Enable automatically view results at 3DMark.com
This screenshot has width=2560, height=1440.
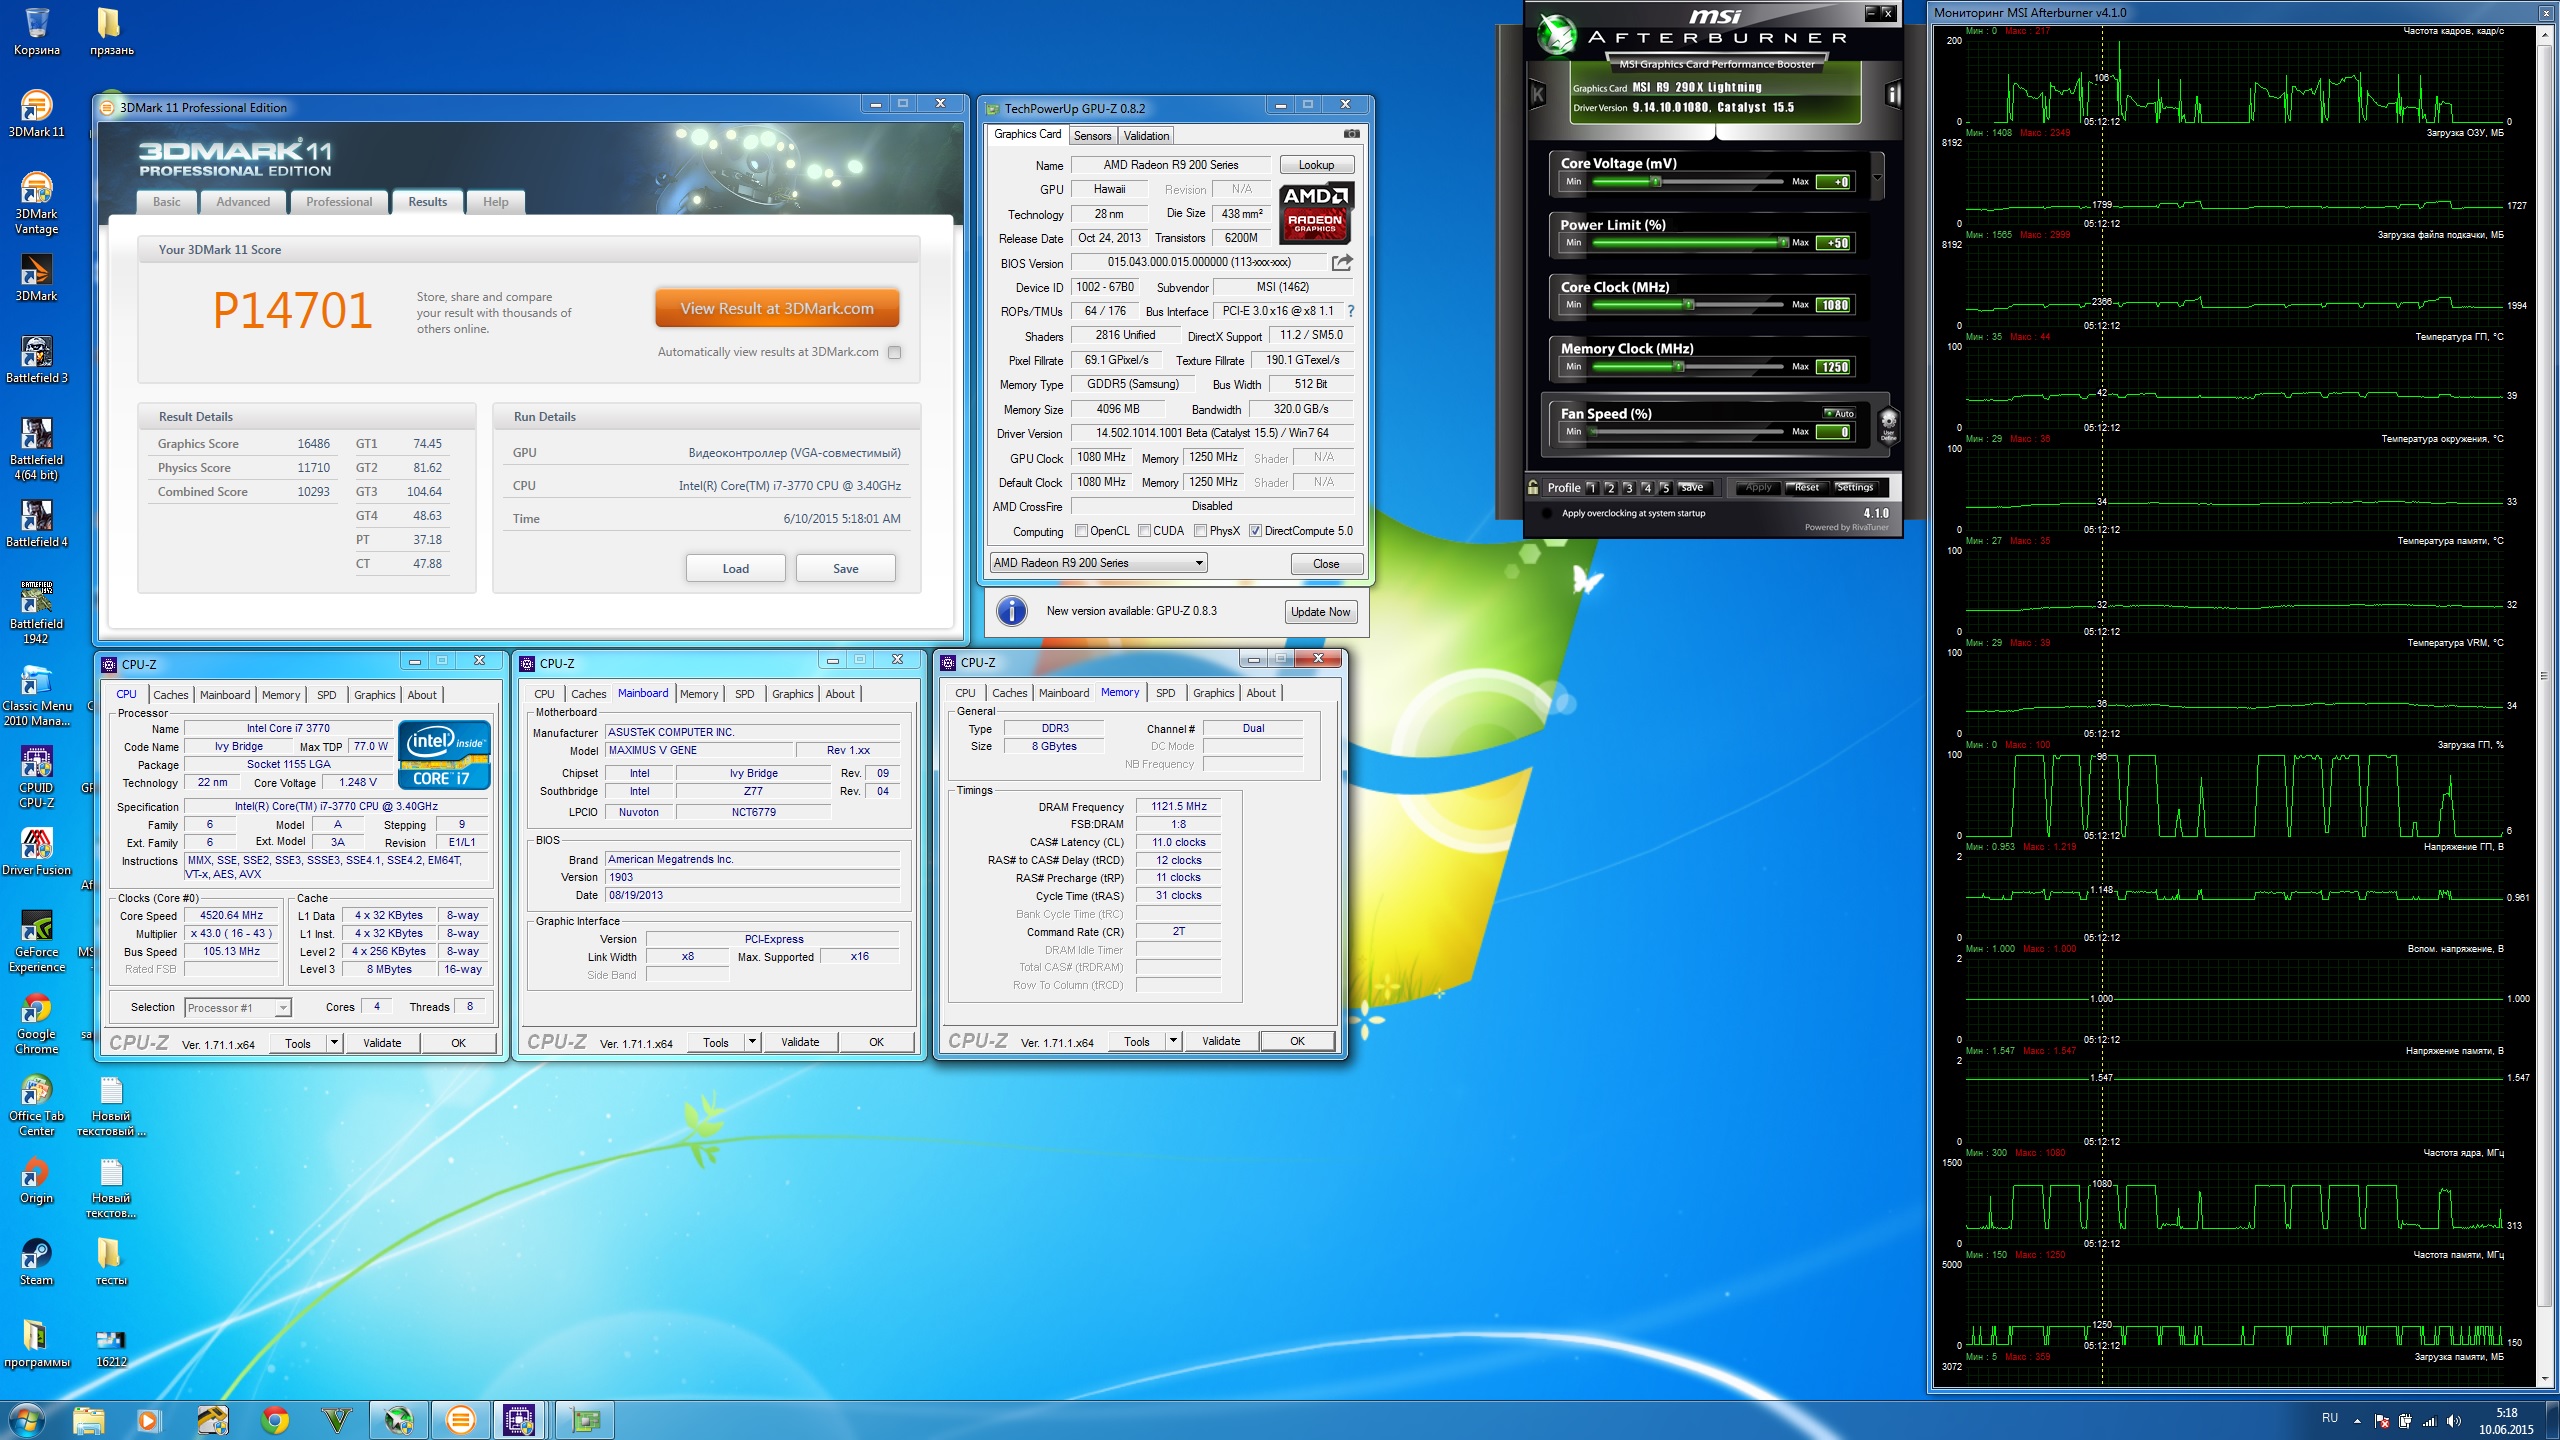click(x=895, y=352)
